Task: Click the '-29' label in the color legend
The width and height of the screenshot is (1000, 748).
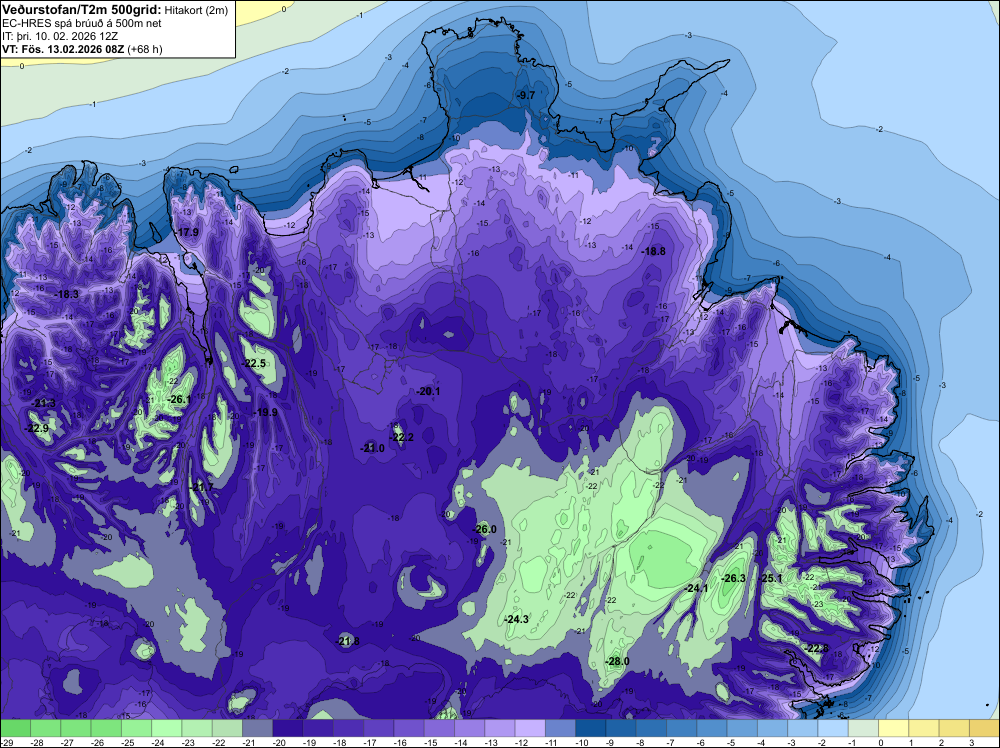Action: coord(6,742)
